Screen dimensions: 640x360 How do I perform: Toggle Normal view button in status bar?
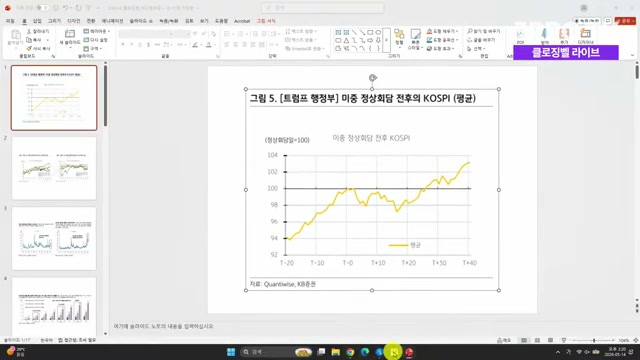point(524,340)
